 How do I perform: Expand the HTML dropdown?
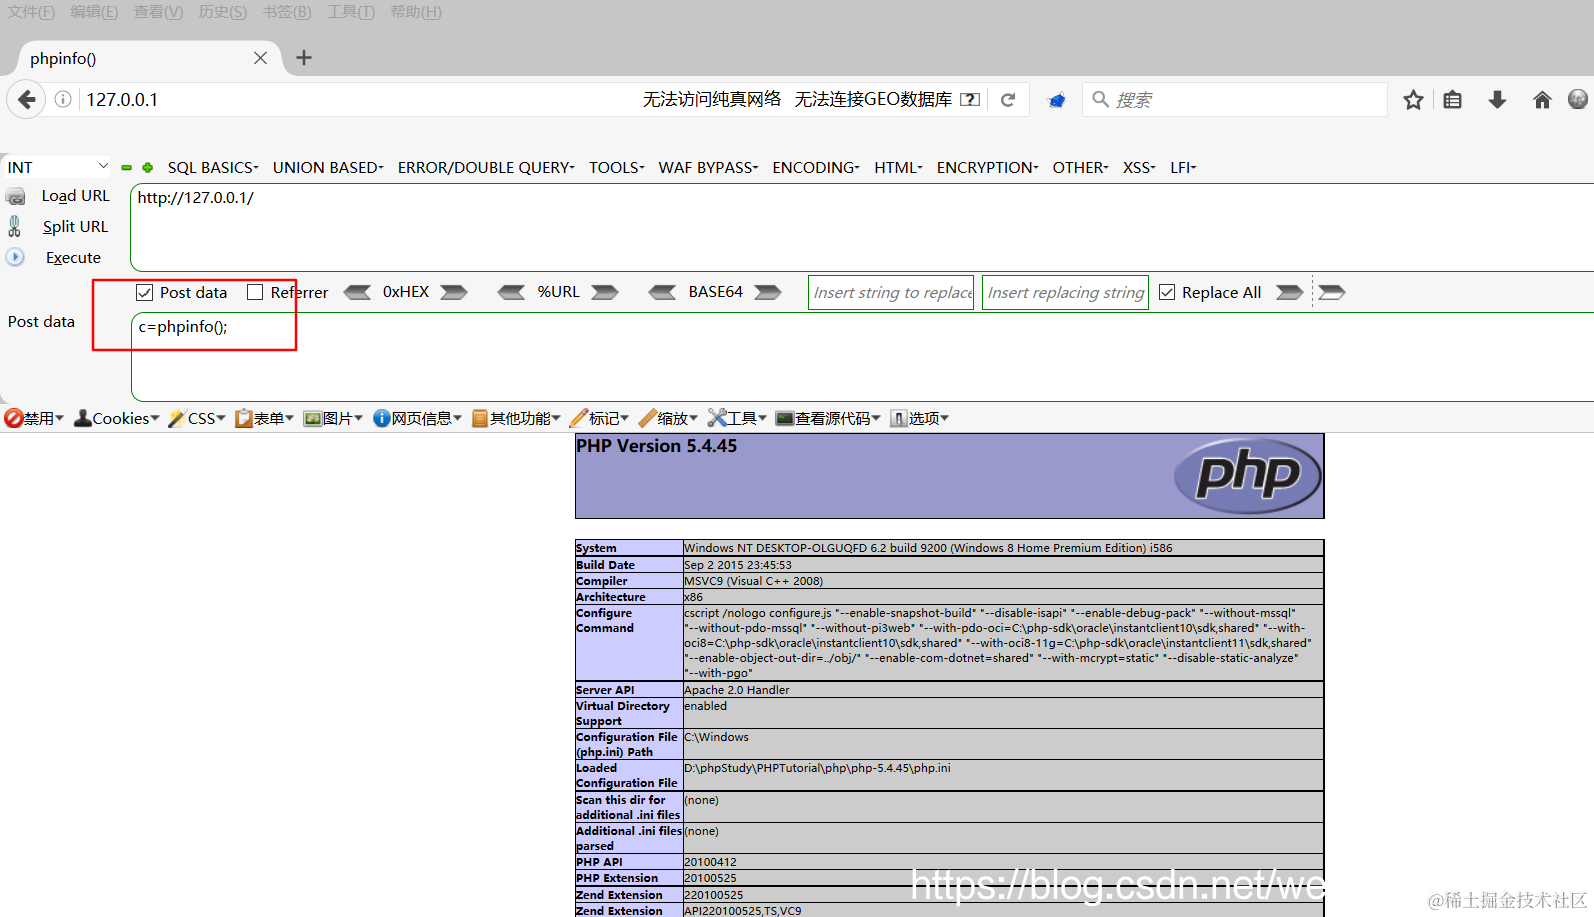coord(898,167)
